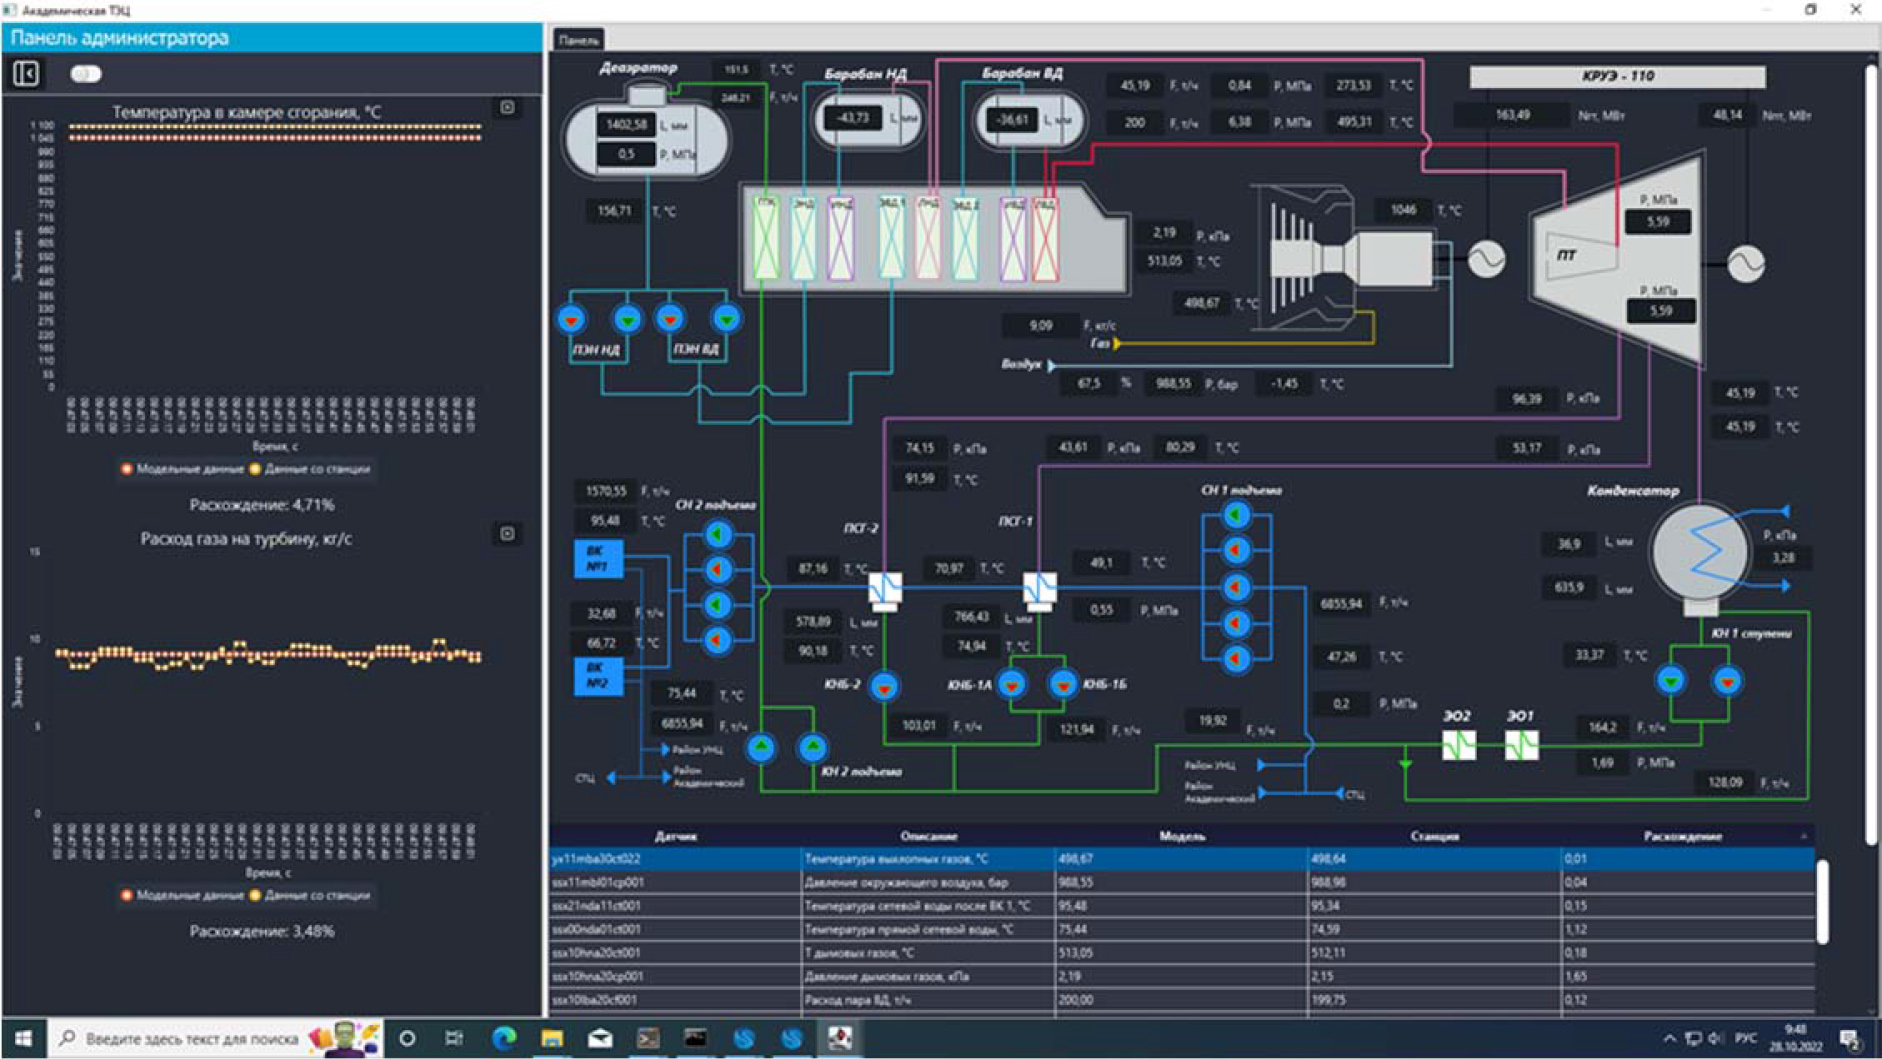Sort table by Модель column
1882x1059 pixels.
(x=1182, y=836)
